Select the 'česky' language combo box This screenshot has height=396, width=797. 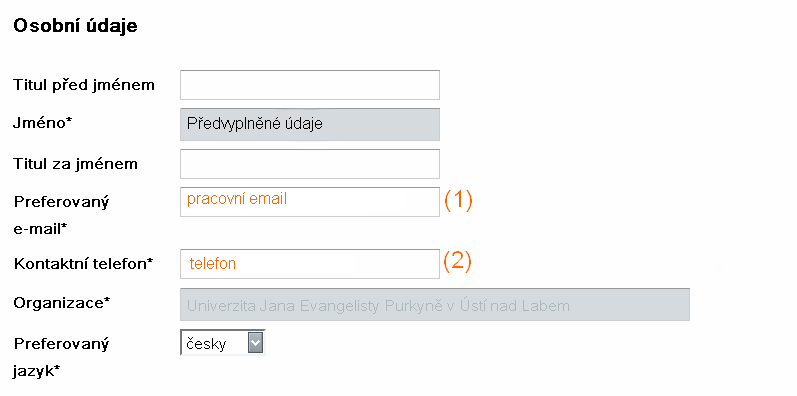pos(223,344)
